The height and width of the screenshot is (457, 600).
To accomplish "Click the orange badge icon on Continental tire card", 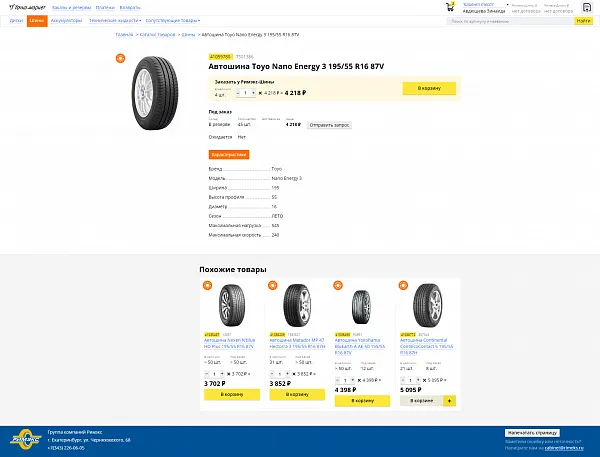I will (404, 286).
